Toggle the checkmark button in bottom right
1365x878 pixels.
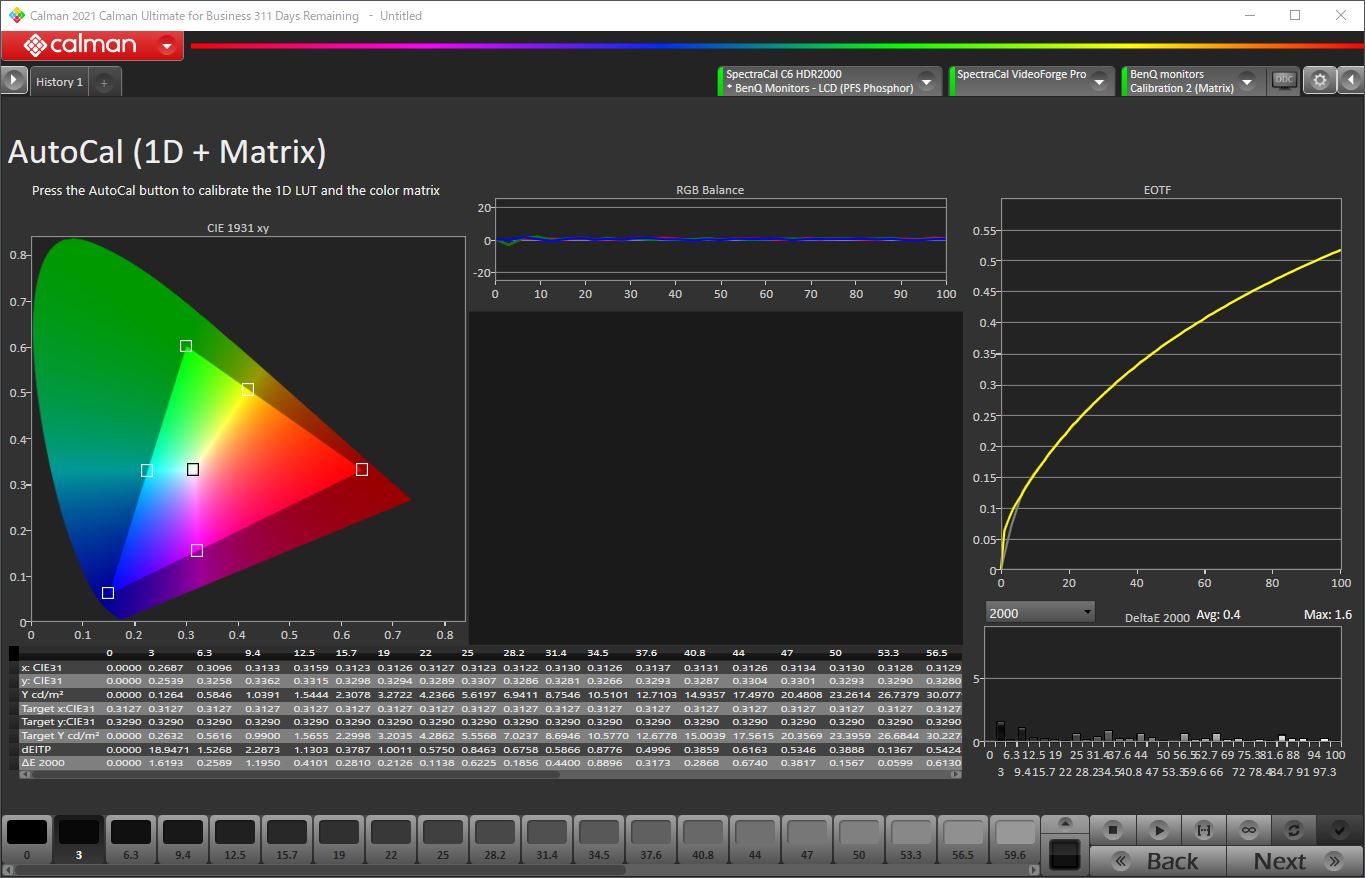click(1338, 829)
